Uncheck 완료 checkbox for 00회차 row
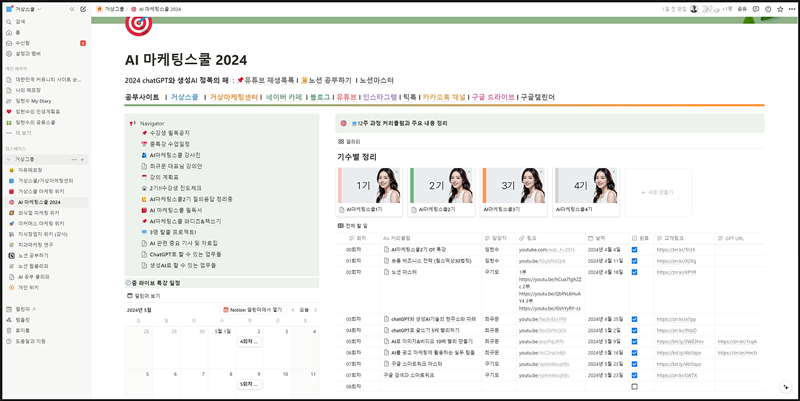800x401 pixels. coord(634,250)
